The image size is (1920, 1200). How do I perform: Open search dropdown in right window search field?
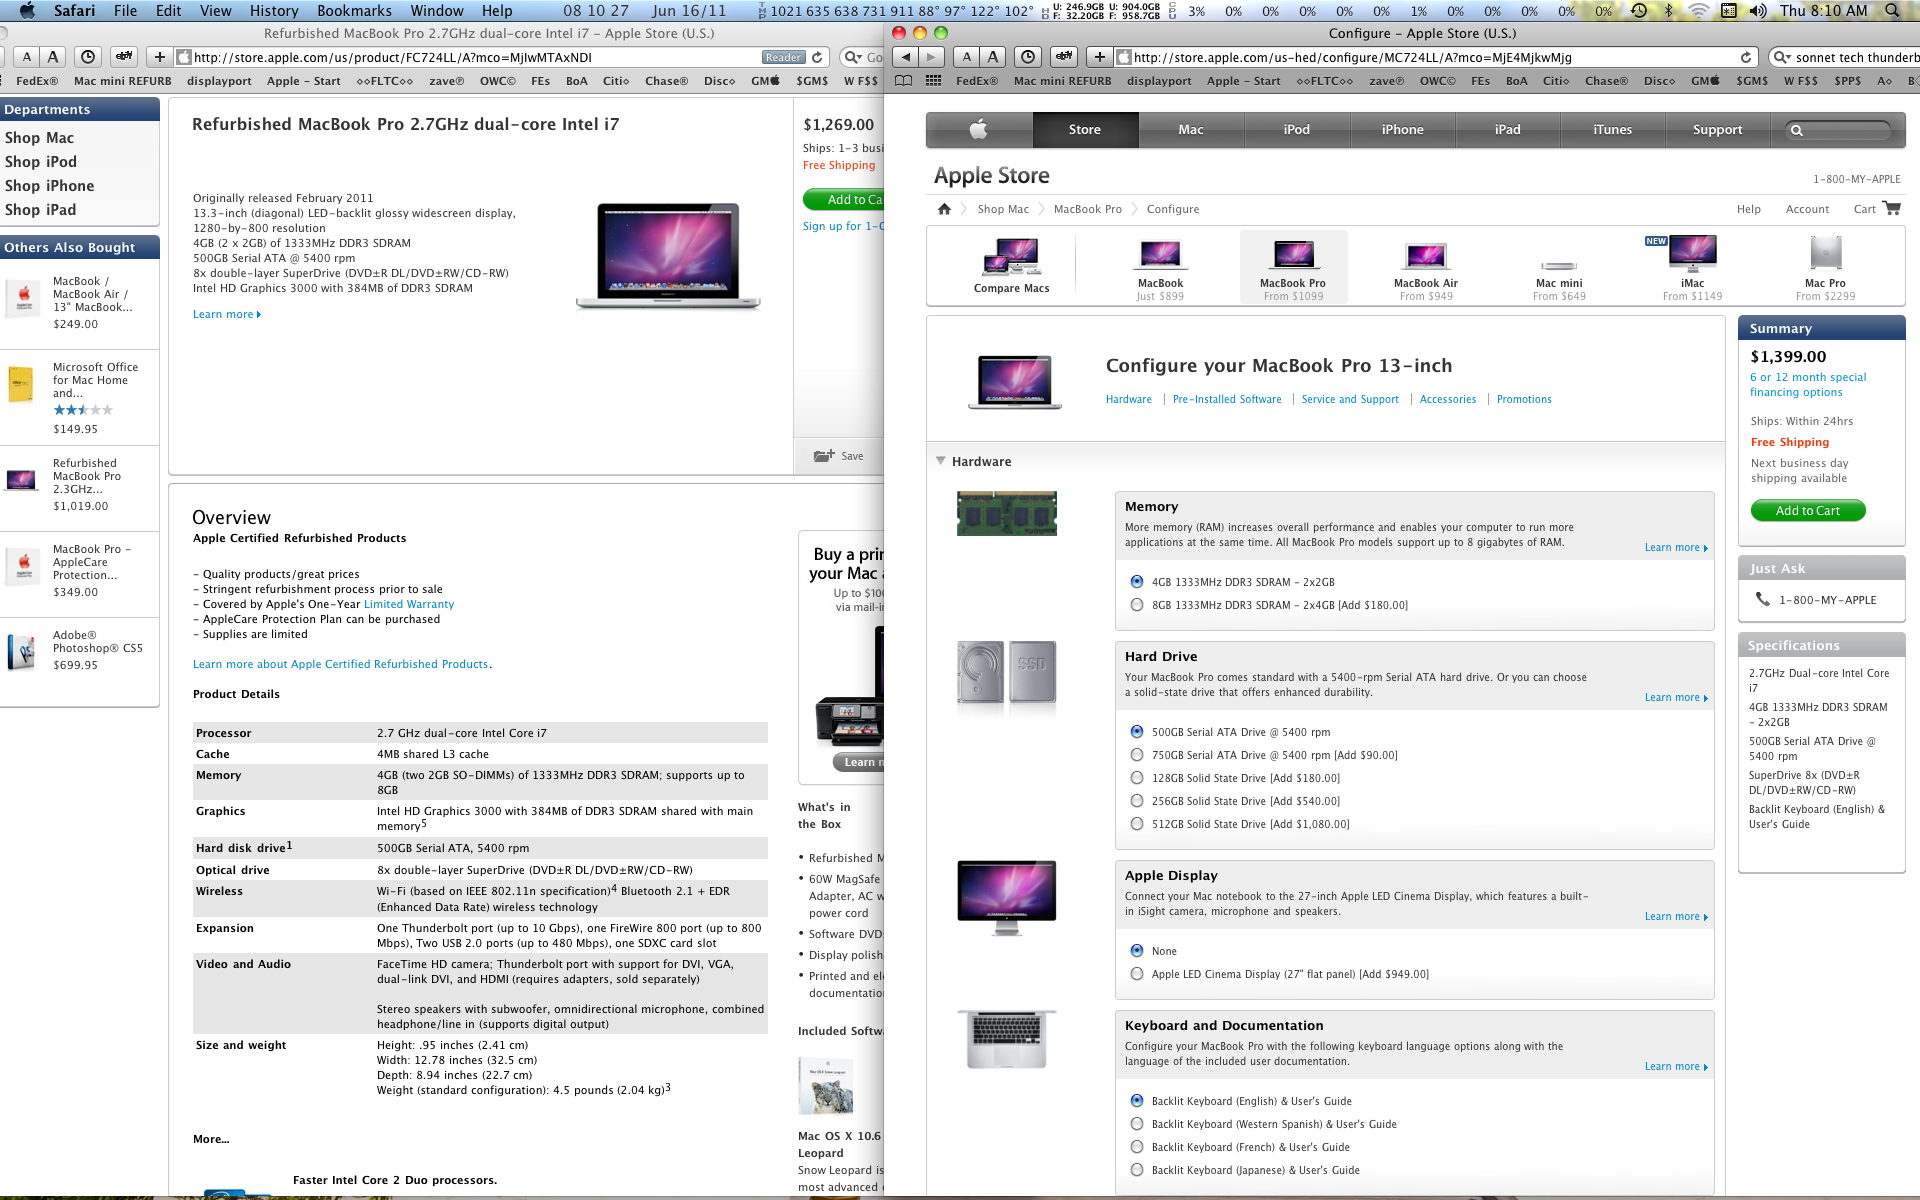coord(1781,57)
